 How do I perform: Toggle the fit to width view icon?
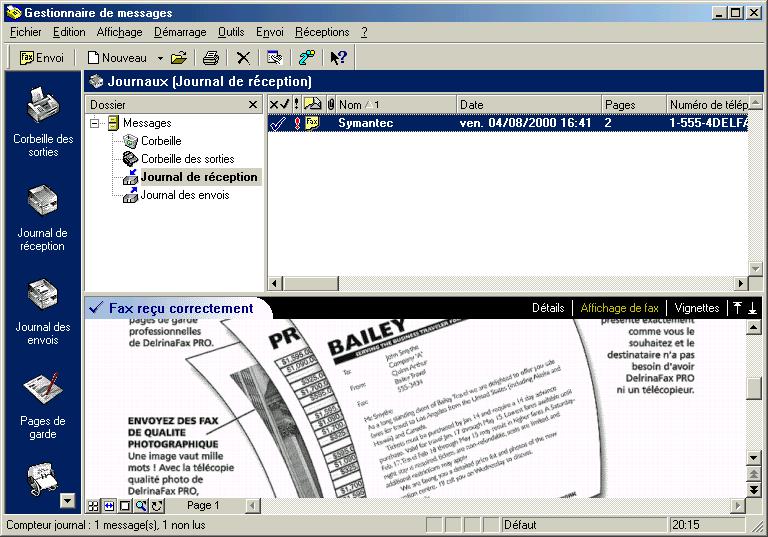(x=109, y=506)
